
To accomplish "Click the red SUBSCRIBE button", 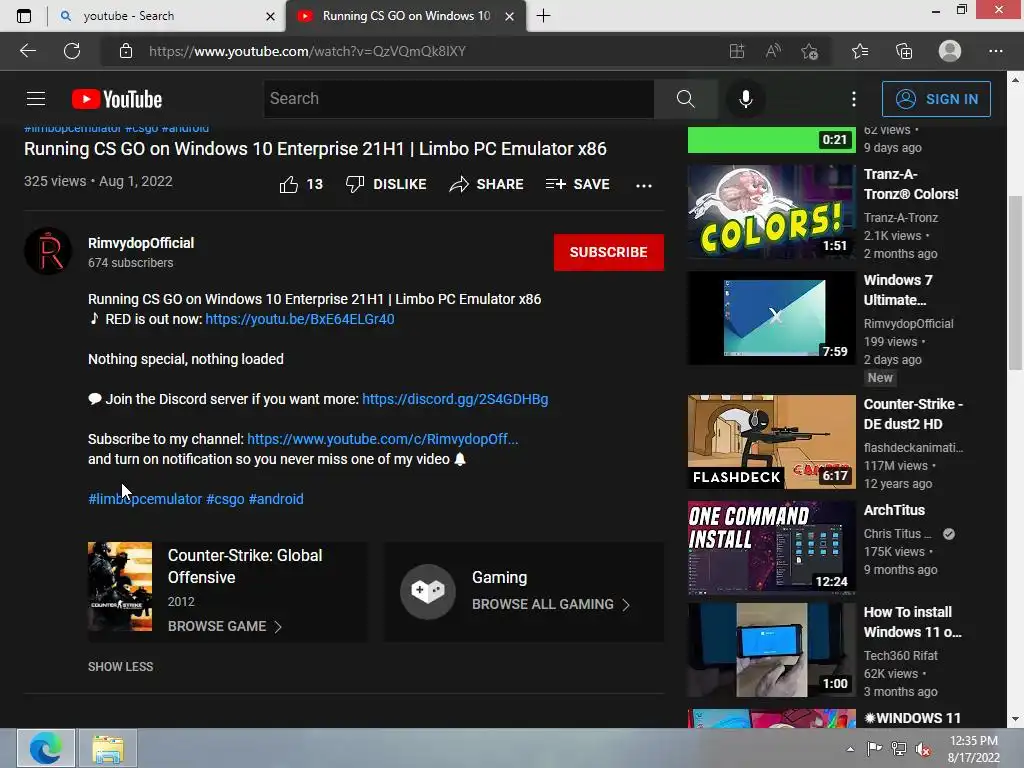I will point(609,252).
